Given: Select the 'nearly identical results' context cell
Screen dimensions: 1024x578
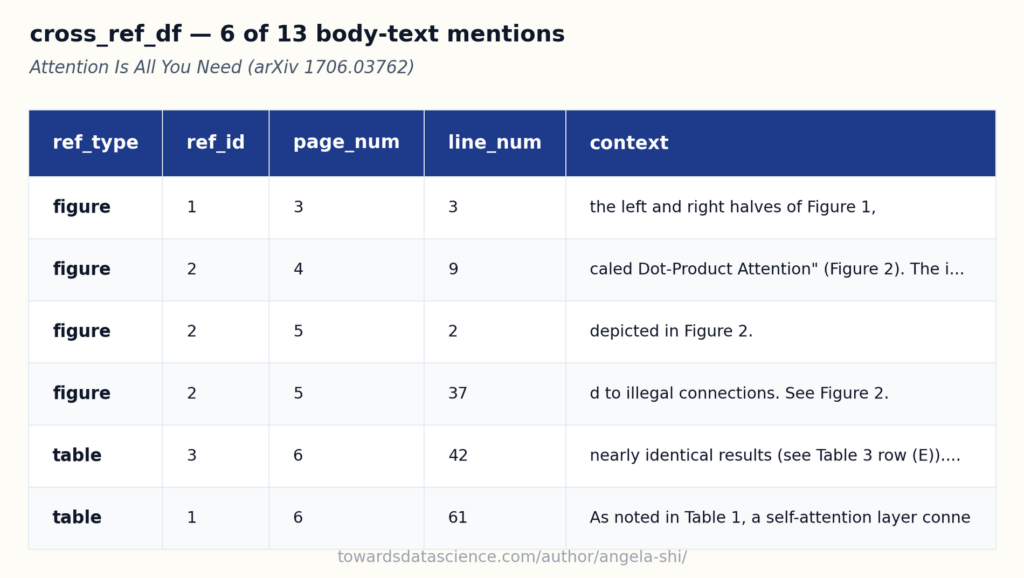Looking at the screenshot, I should coord(780,455).
